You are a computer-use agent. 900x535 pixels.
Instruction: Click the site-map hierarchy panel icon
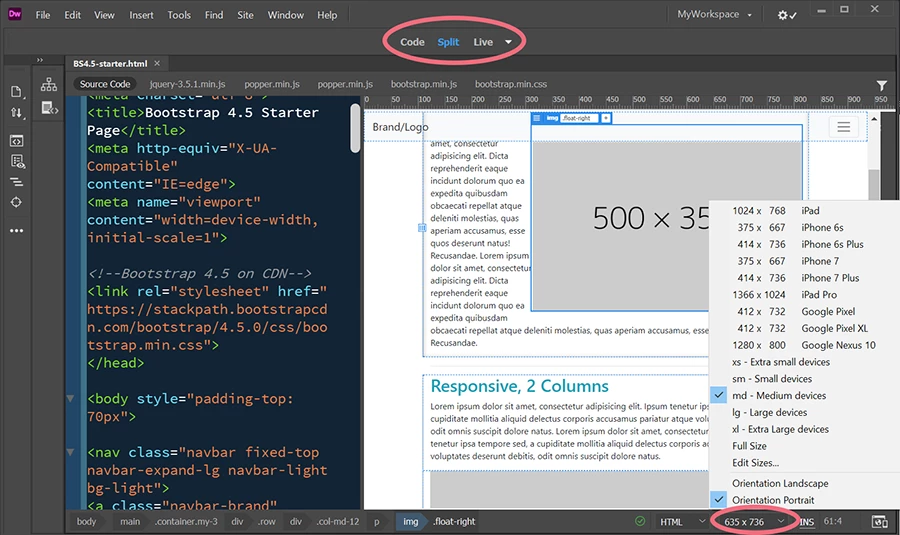49,85
